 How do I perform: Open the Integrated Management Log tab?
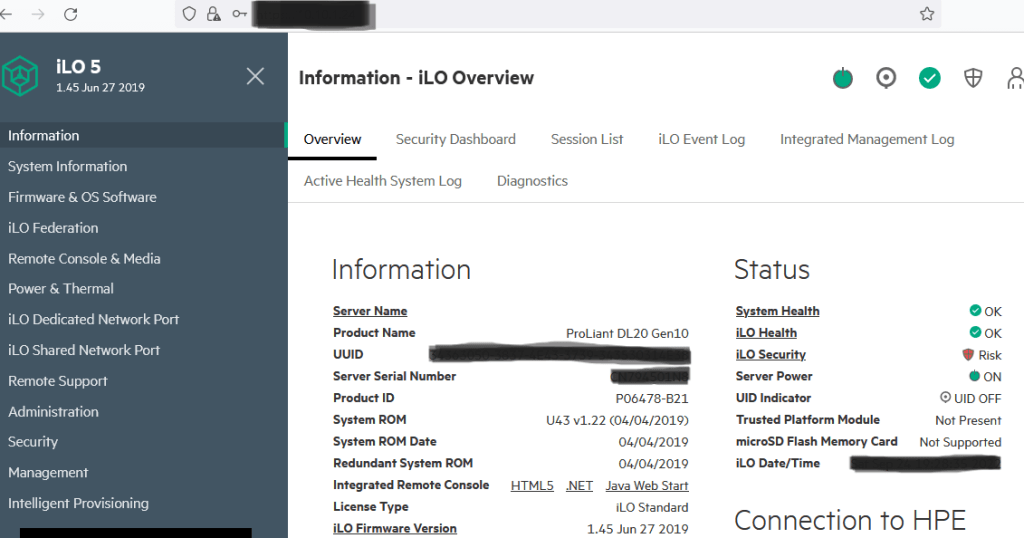867,139
